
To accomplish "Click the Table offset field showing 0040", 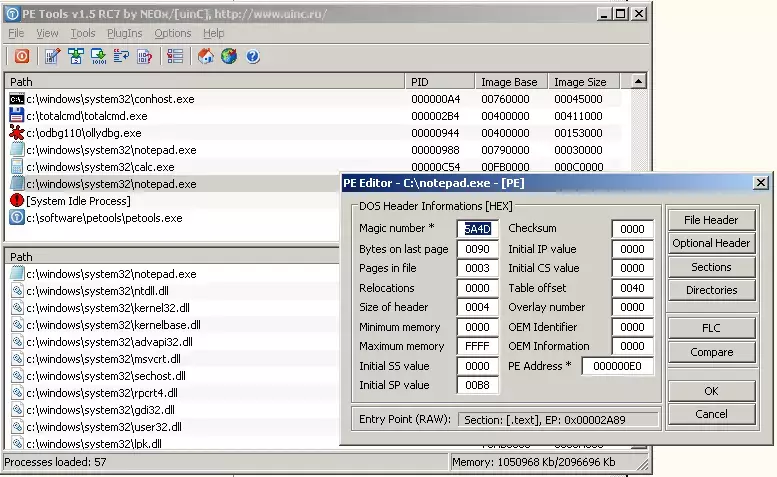I will coord(632,288).
